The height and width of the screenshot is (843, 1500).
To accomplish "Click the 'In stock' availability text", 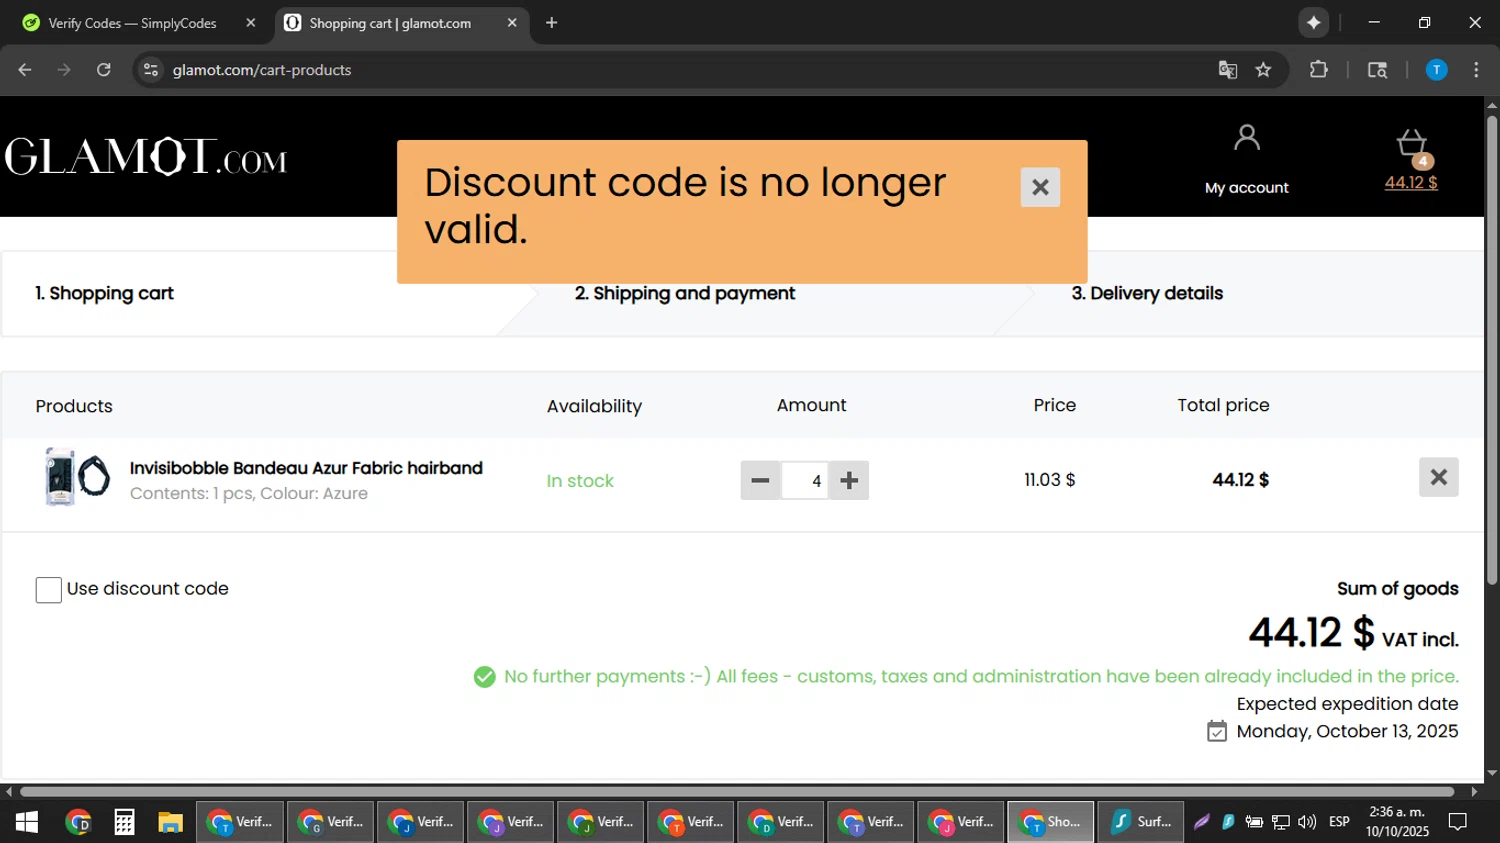I will (580, 481).
